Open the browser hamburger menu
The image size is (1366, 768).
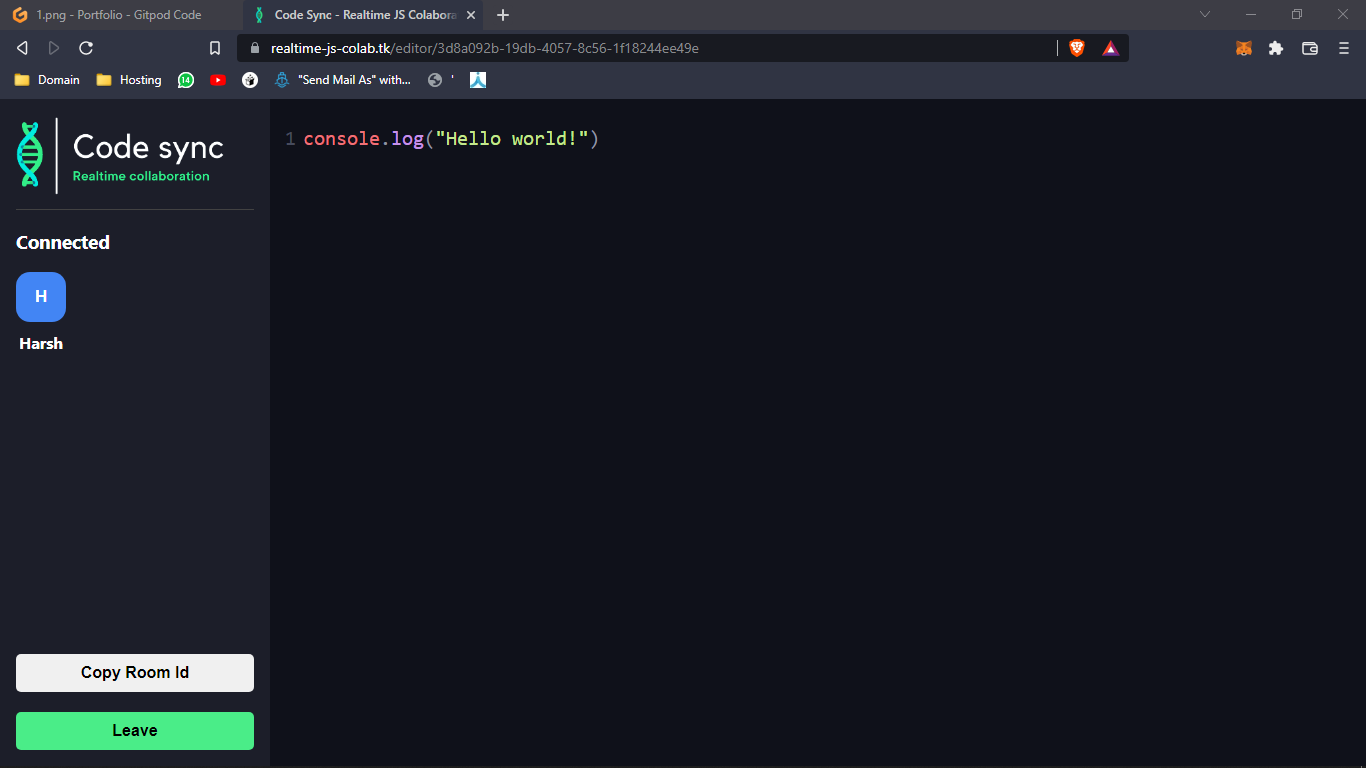pyautogui.click(x=1343, y=47)
